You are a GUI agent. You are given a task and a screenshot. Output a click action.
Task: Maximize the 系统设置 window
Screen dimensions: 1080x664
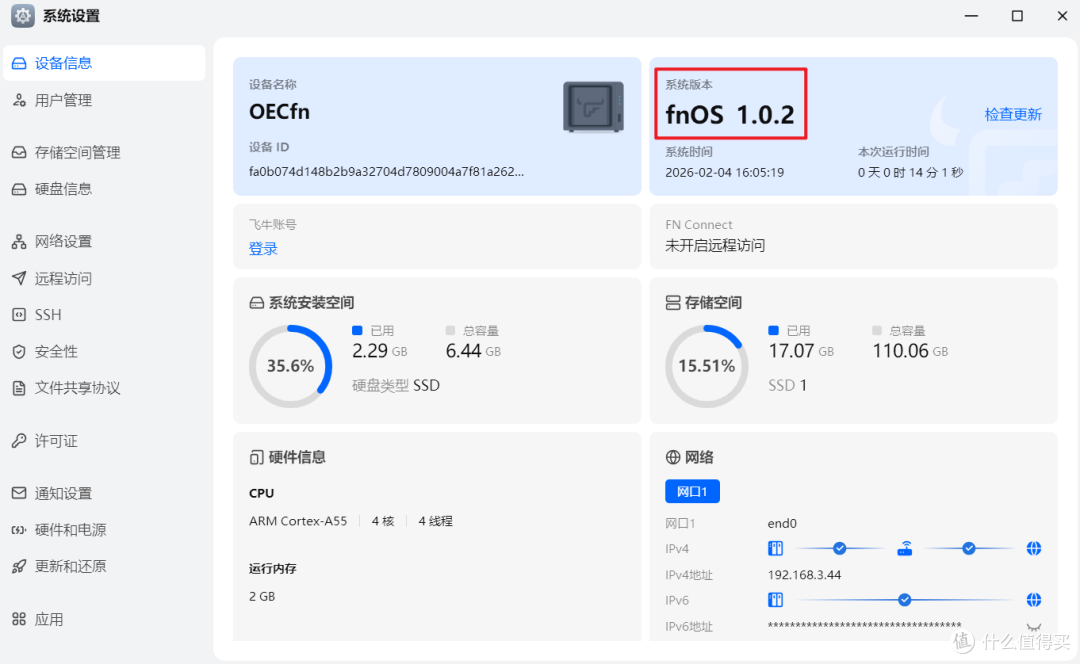click(1017, 16)
